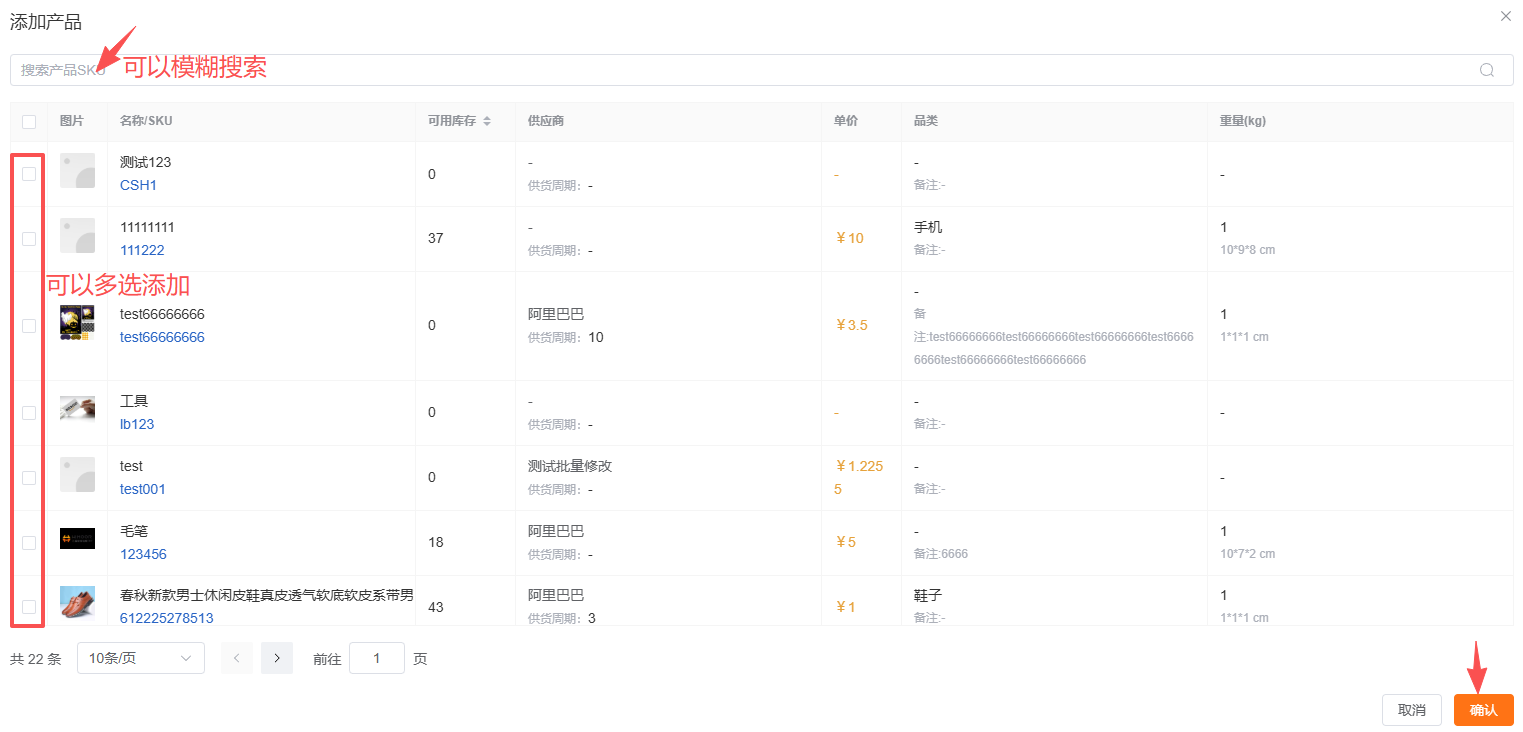The image size is (1523, 732).
Task: Open SKU link CSH1
Action: pos(138,185)
